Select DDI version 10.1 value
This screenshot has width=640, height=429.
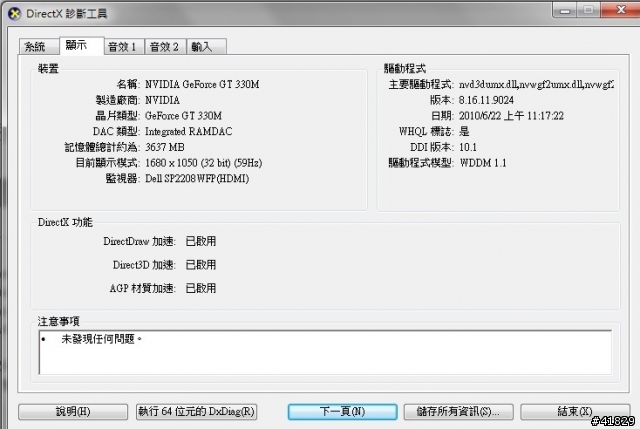468,147
